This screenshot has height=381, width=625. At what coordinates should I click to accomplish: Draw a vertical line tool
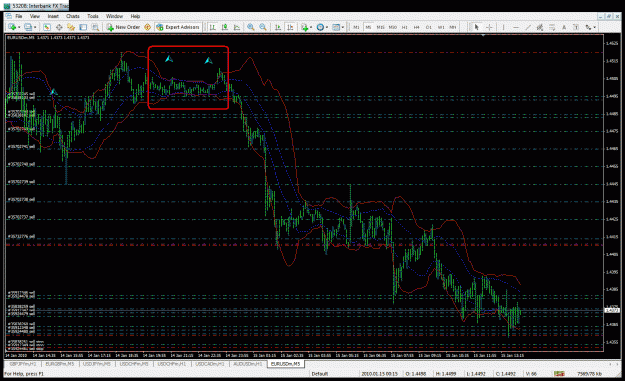click(503, 27)
